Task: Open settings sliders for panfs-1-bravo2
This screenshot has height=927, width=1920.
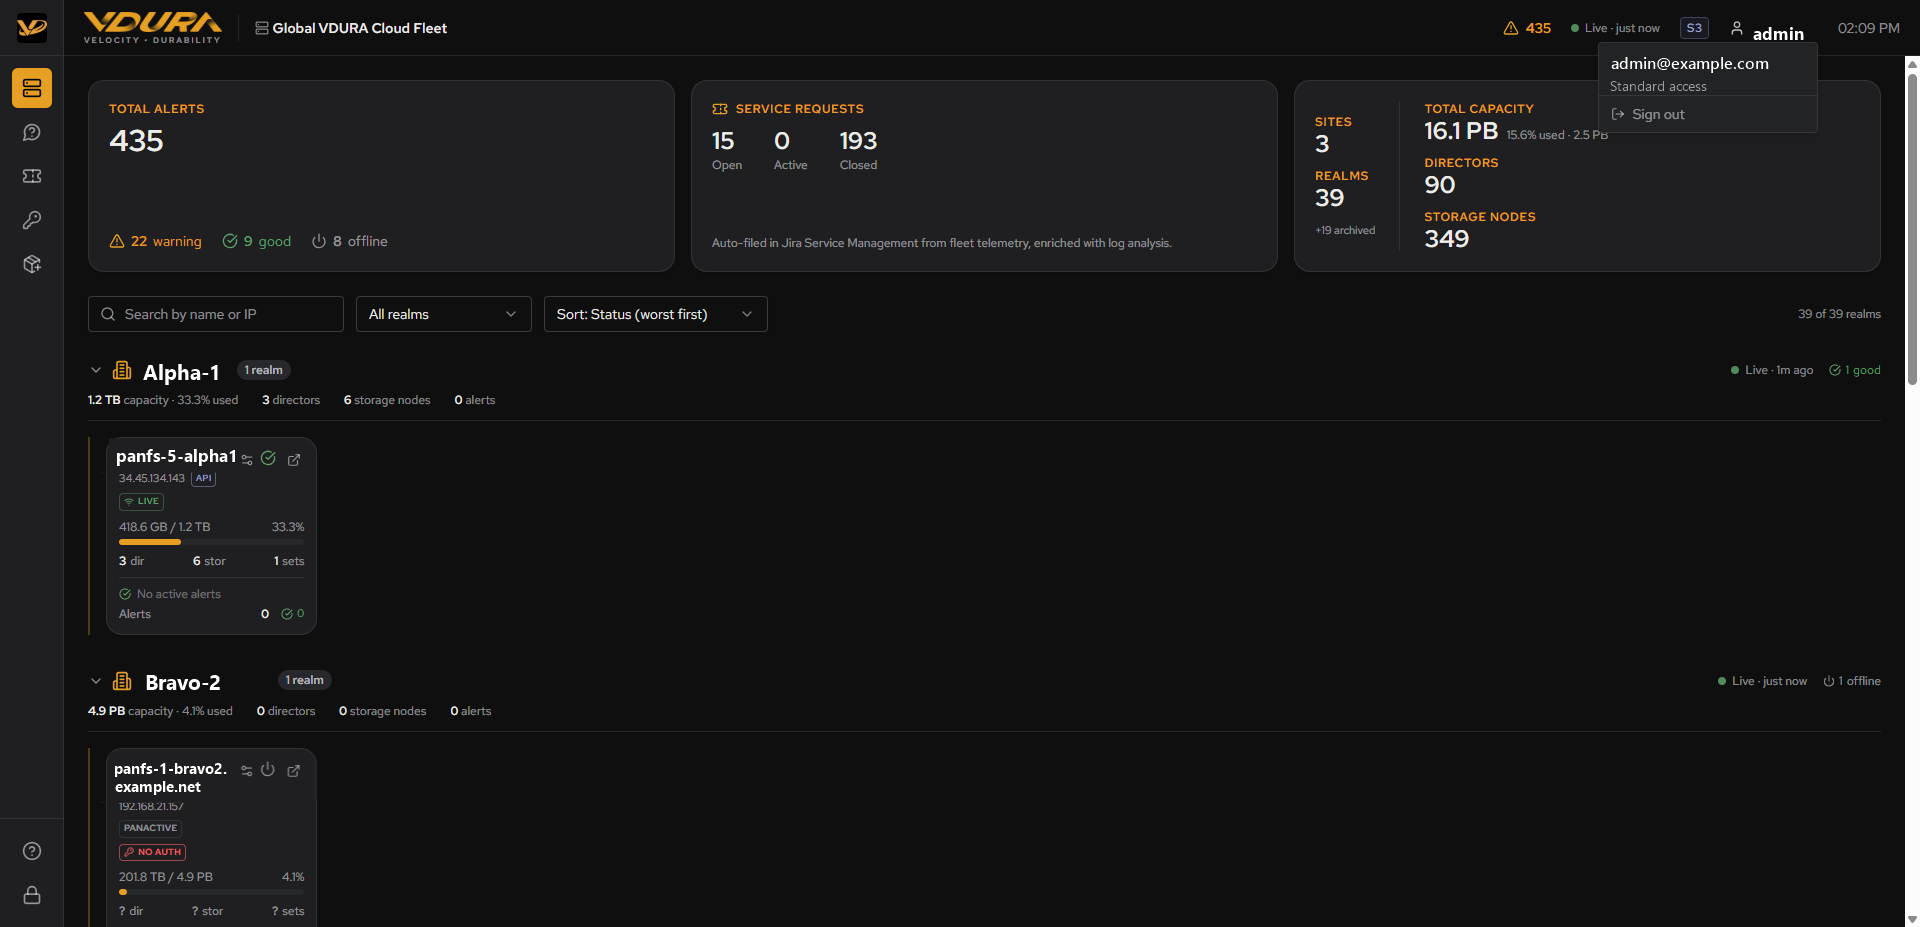Action: click(x=247, y=771)
